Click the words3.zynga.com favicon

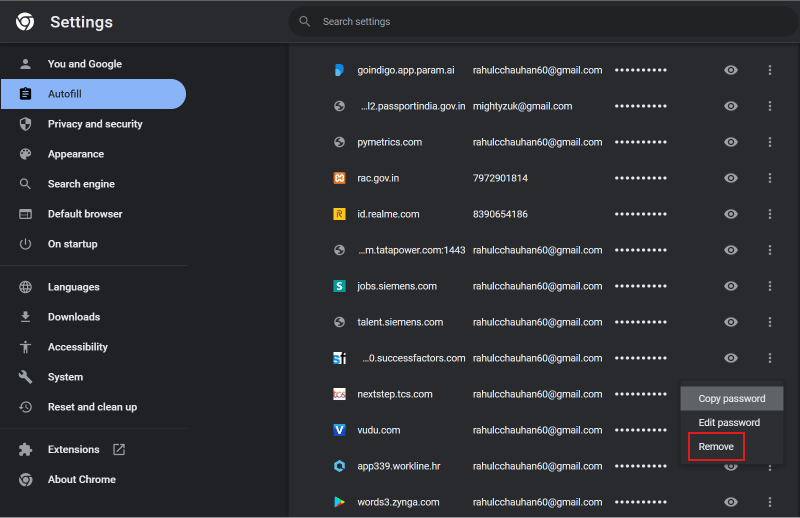tap(339, 502)
